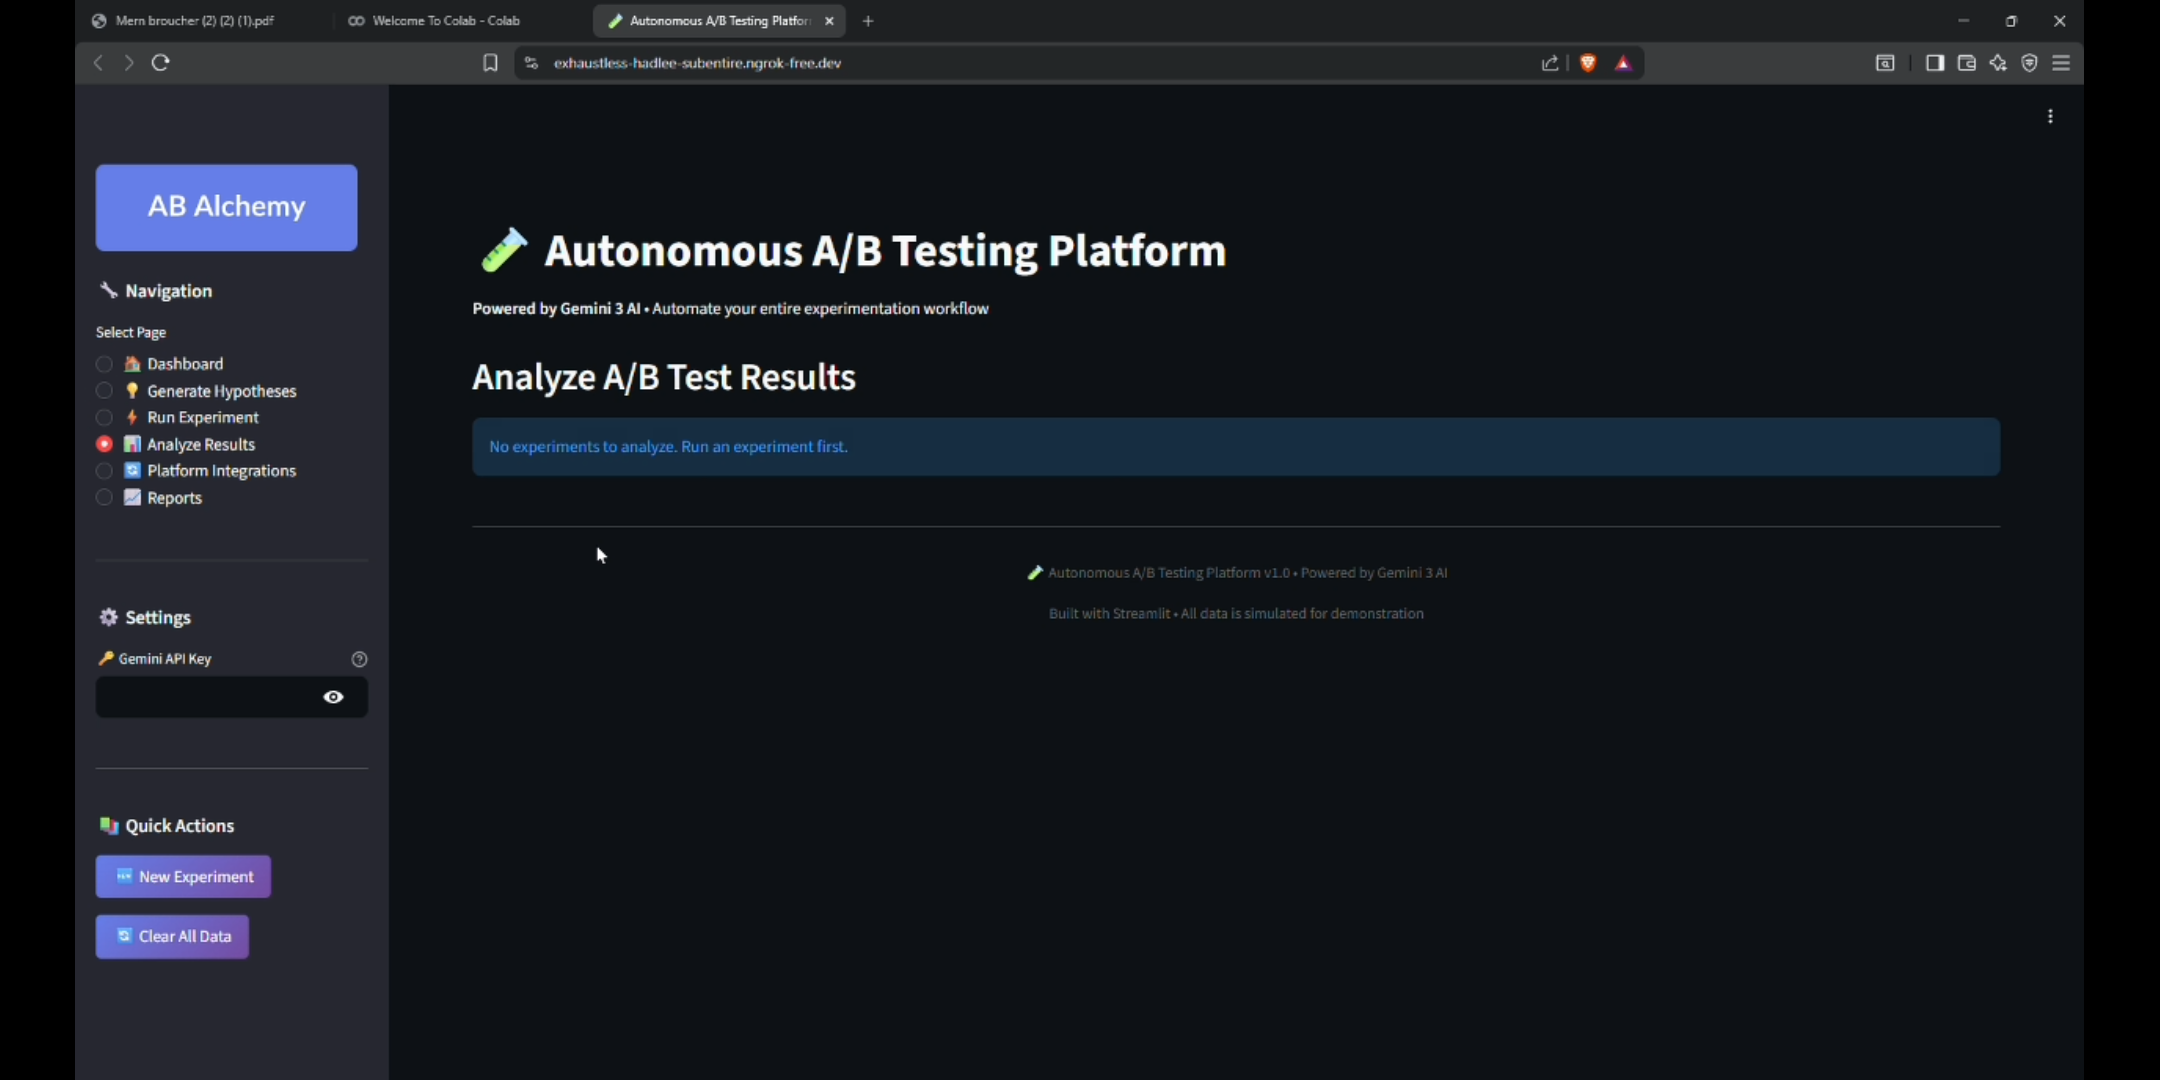Switch to Welcome To Colab tab
Screen dimensions: 2160x1080
(x=445, y=21)
